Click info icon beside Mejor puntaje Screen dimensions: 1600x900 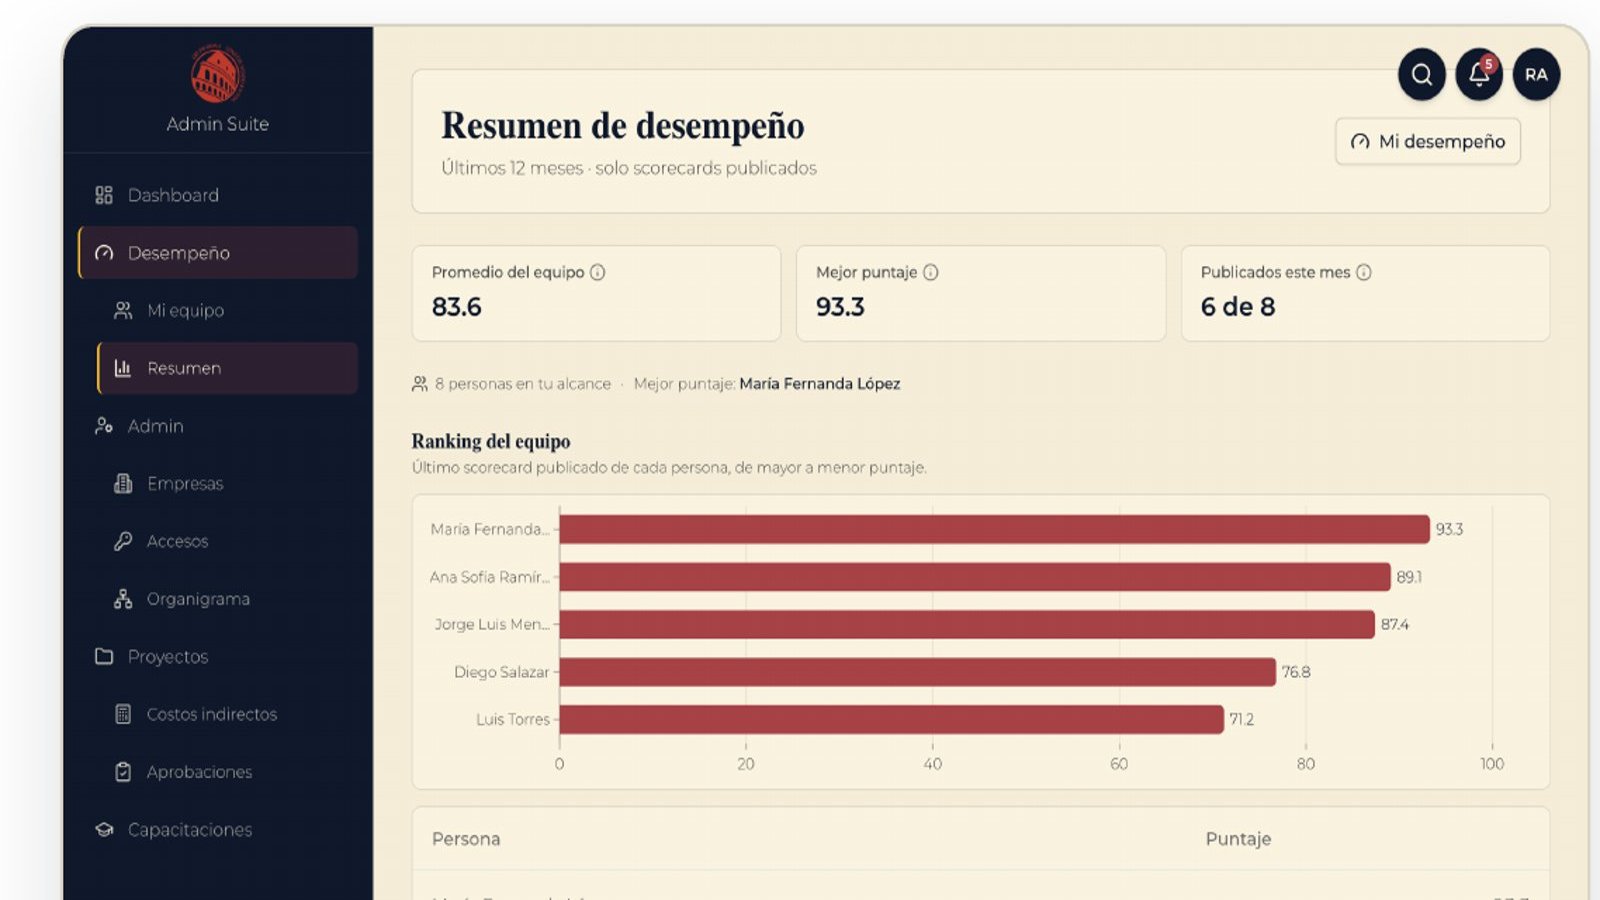[x=931, y=272]
